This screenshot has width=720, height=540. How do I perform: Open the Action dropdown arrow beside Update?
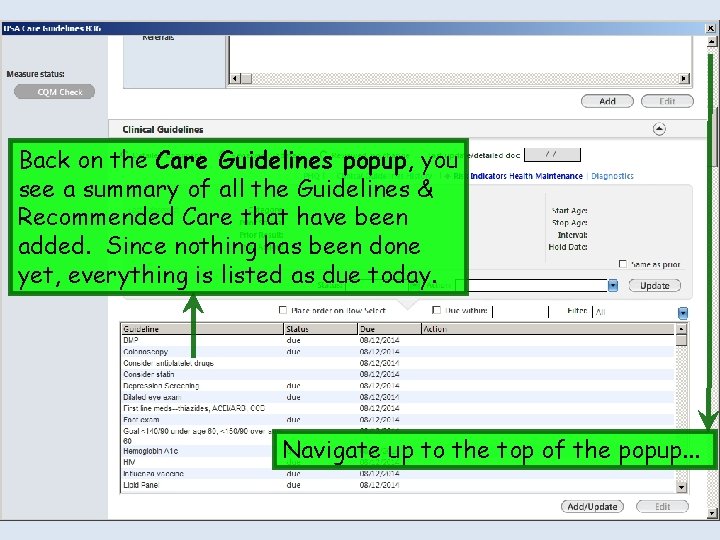point(613,286)
